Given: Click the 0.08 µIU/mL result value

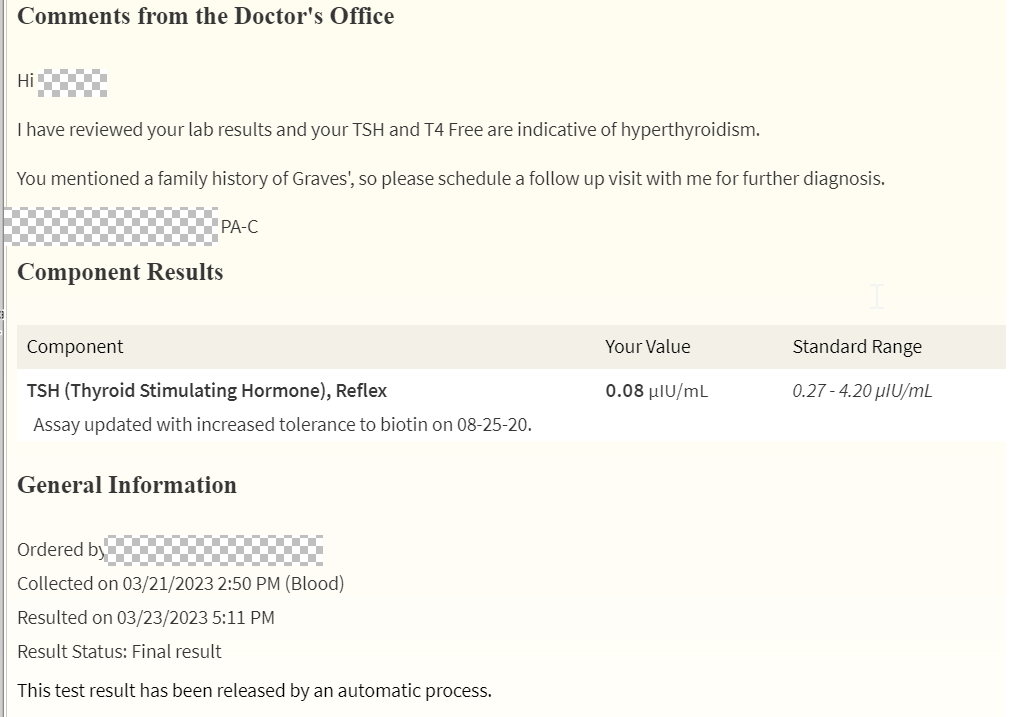Looking at the screenshot, I should click(656, 391).
